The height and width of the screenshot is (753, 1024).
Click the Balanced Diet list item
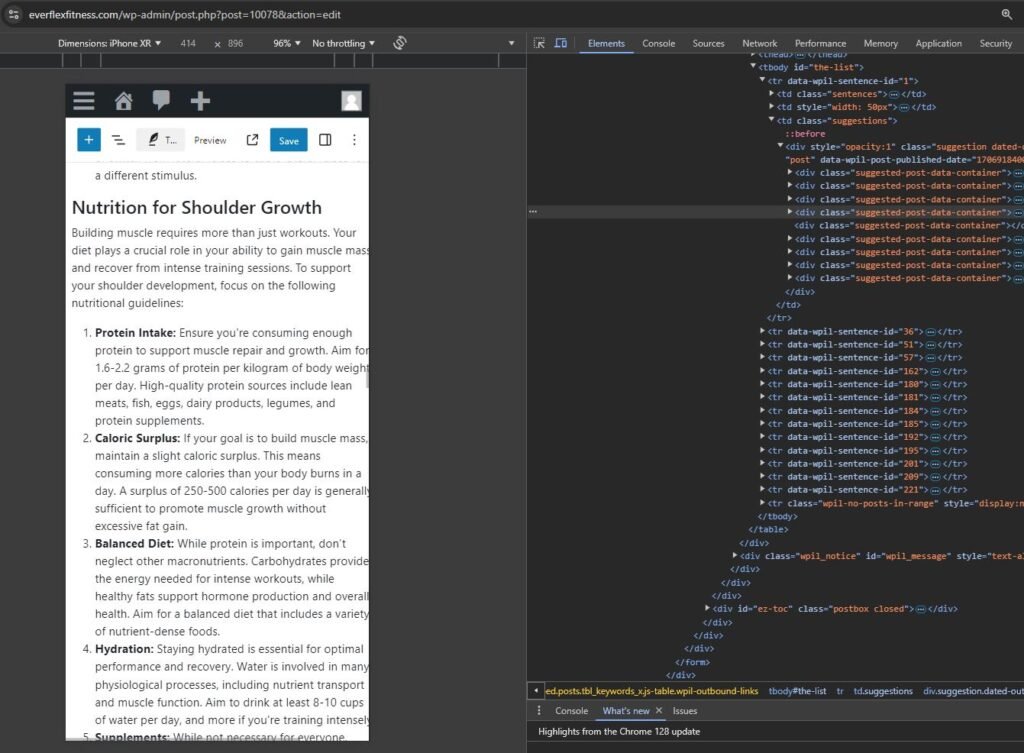231,587
